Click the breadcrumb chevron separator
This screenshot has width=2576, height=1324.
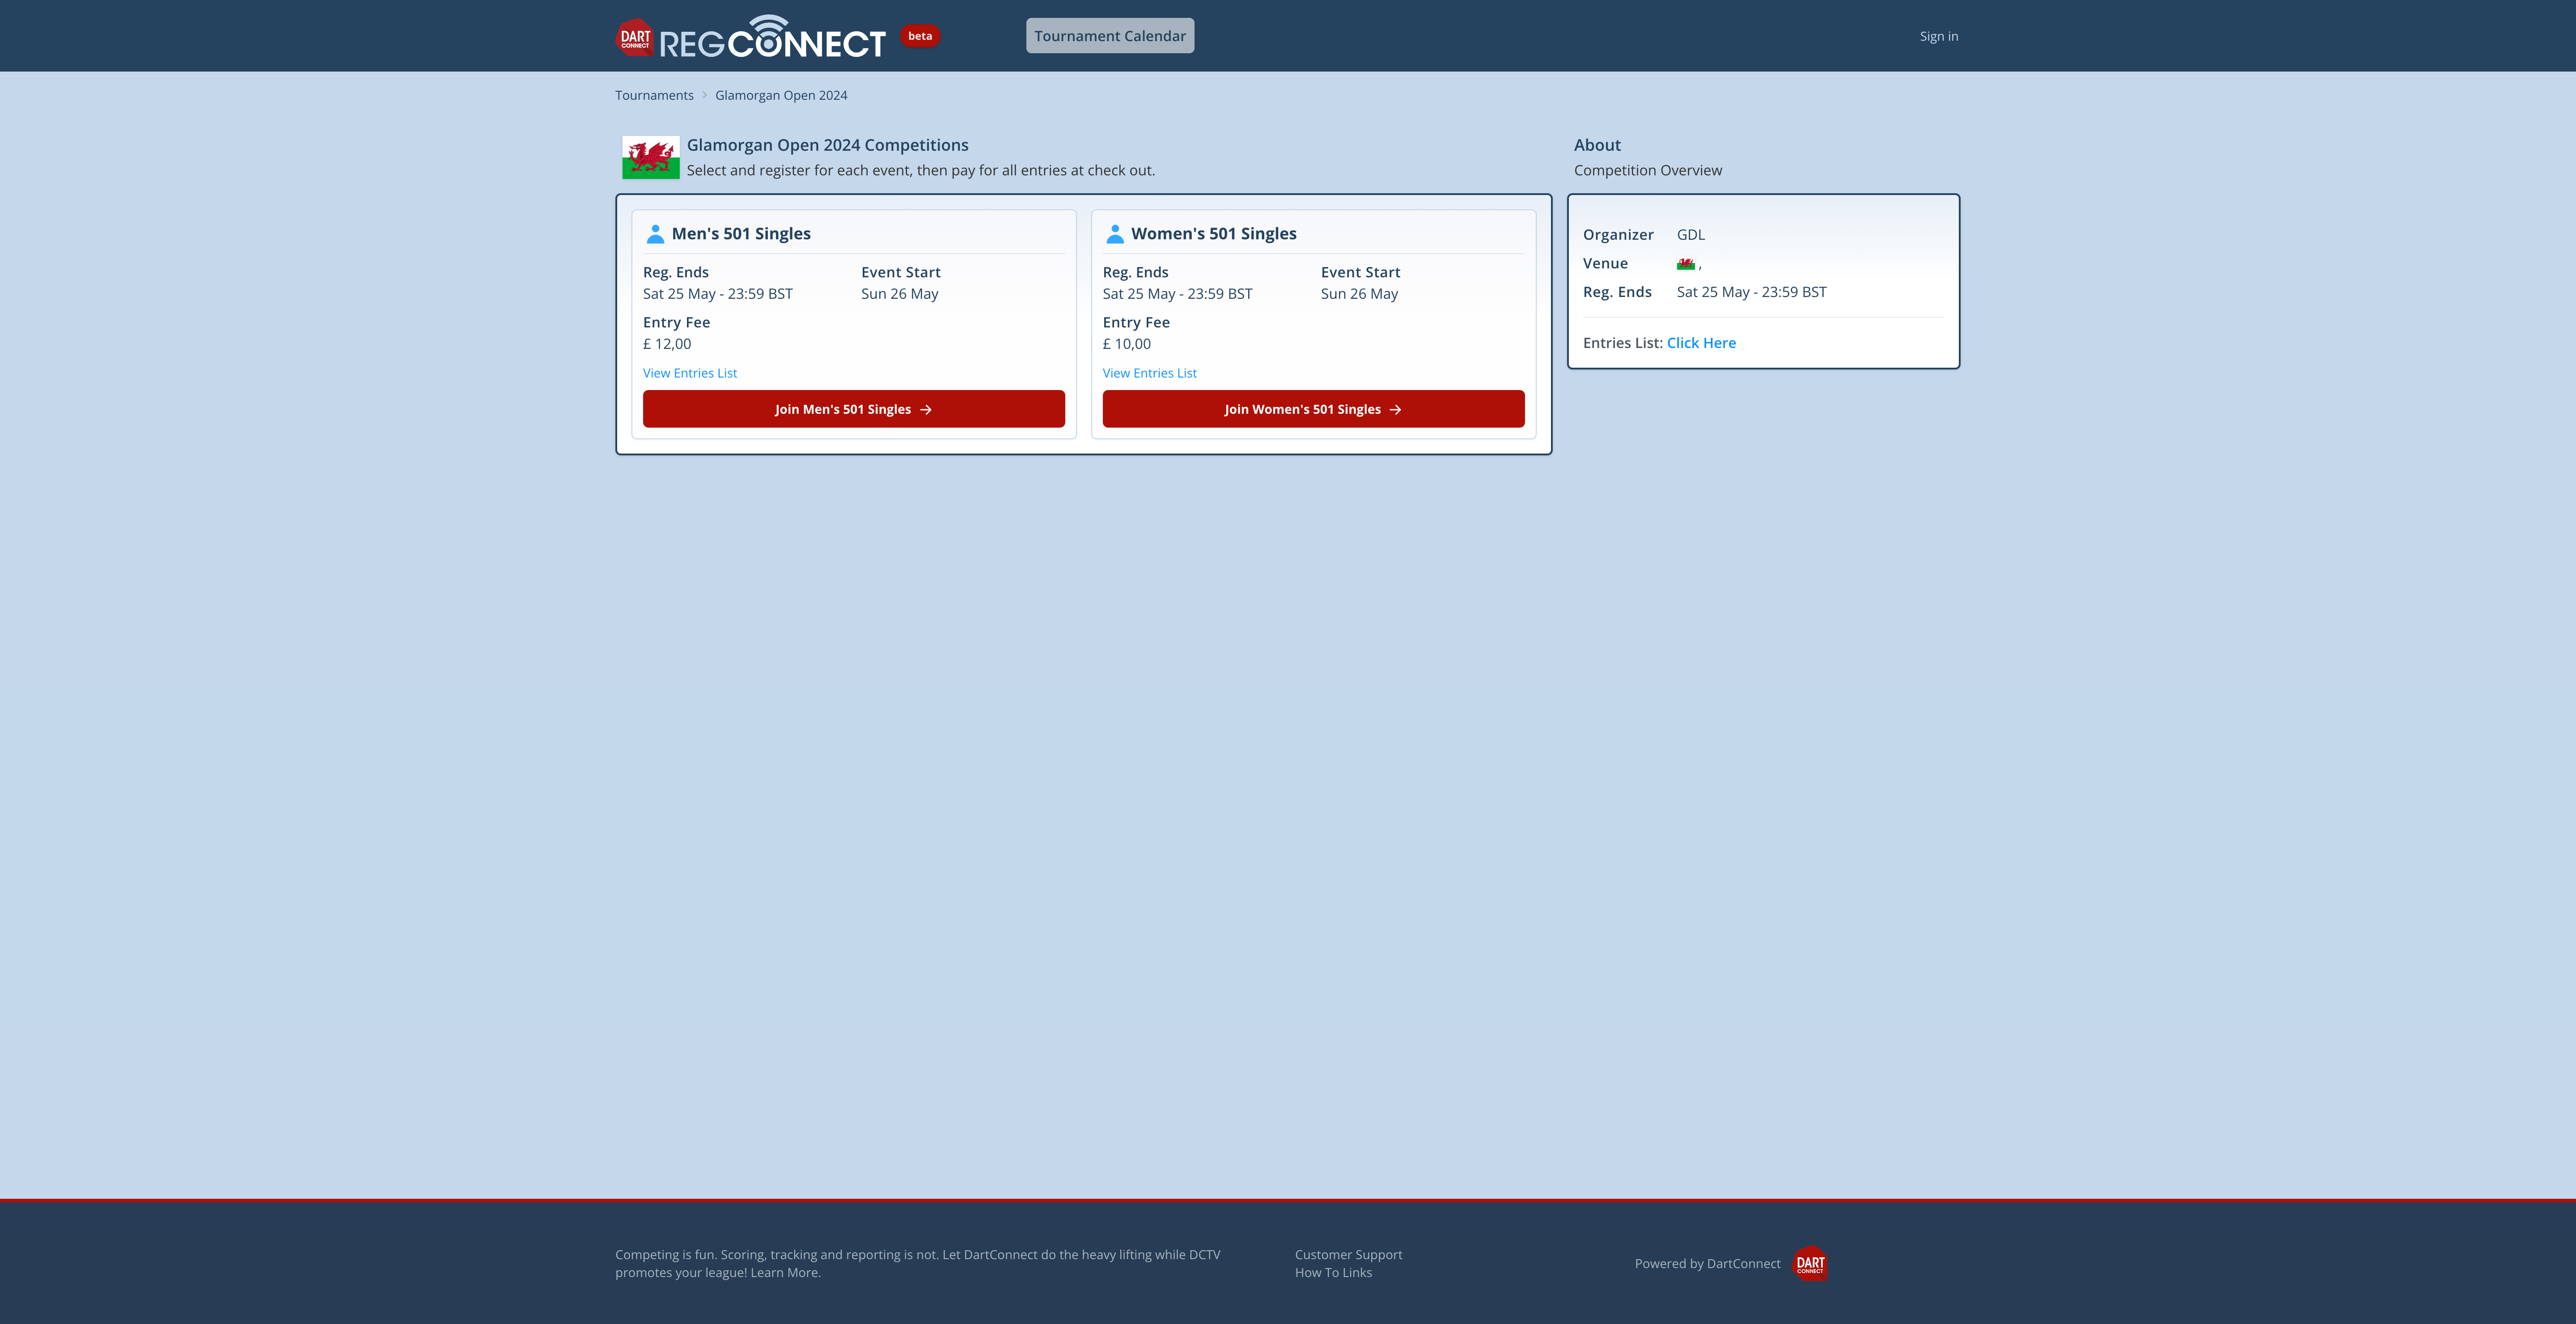coord(704,95)
